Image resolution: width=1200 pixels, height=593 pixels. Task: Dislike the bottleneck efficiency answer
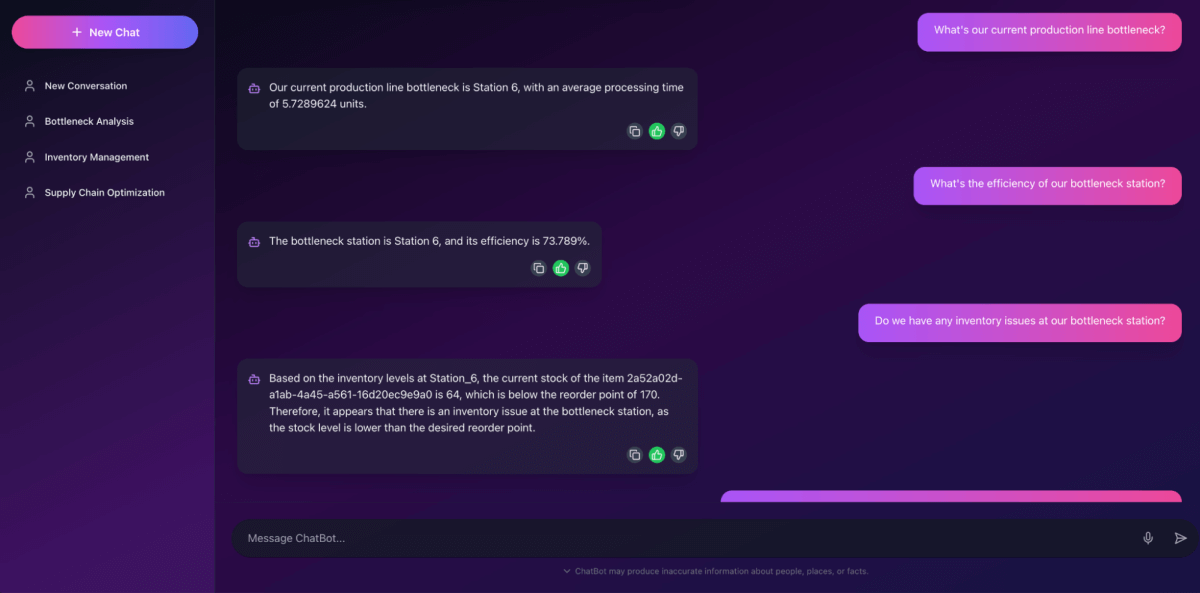tap(583, 268)
